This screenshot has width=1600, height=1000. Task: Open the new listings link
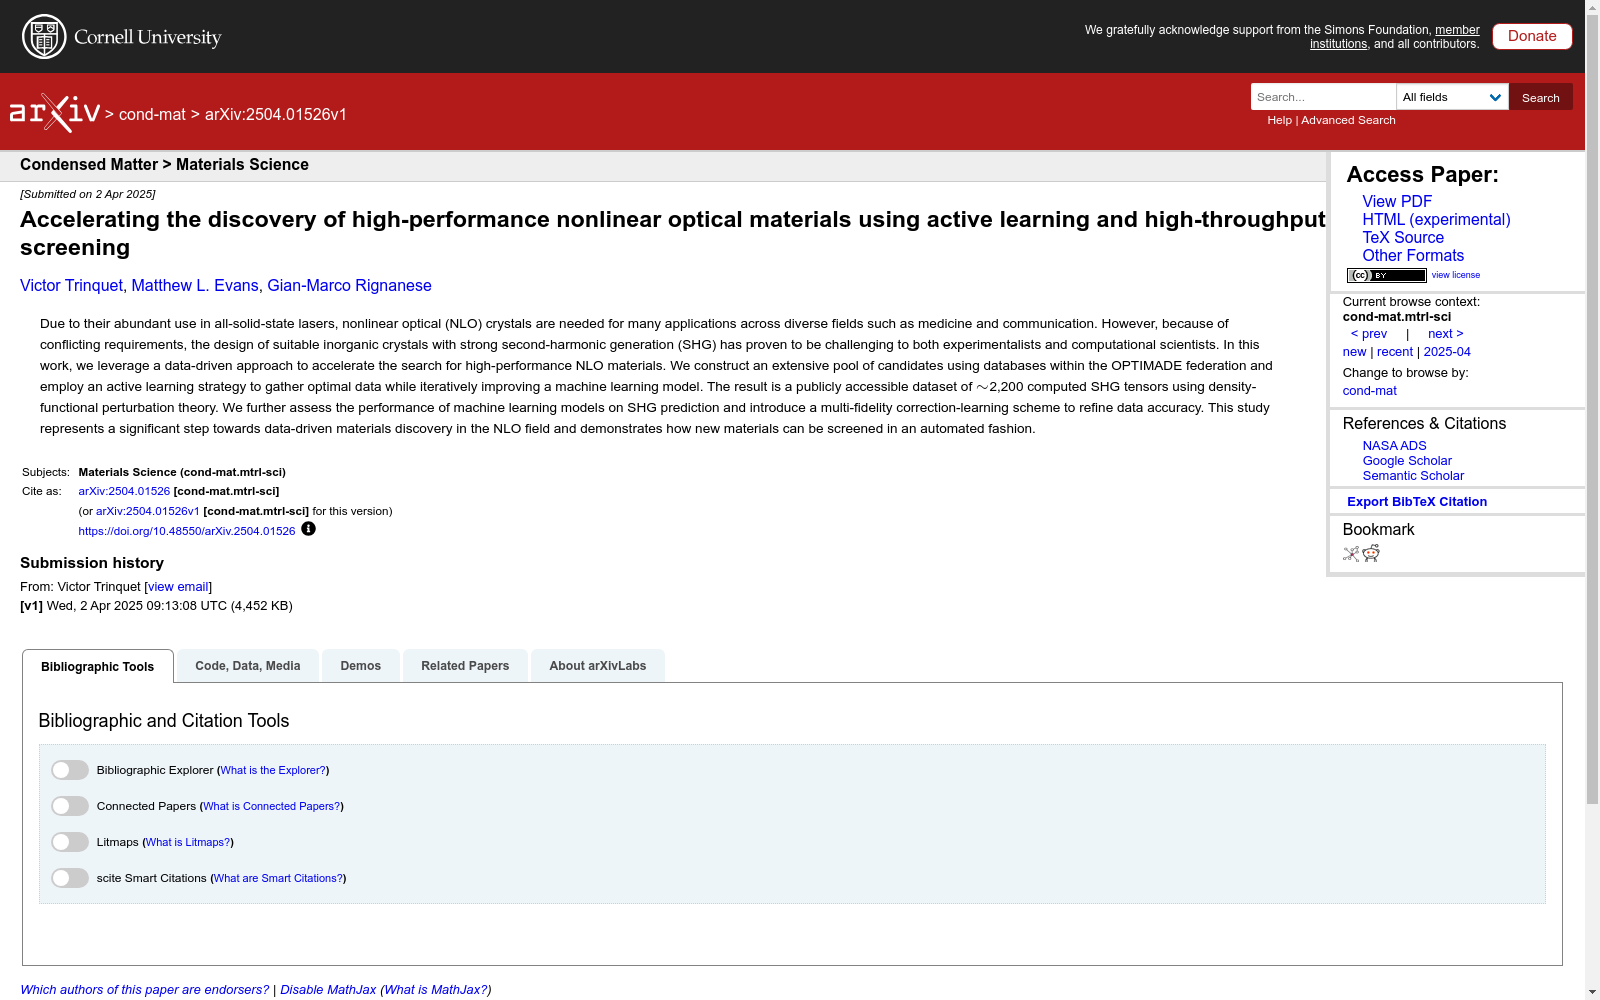1354,352
